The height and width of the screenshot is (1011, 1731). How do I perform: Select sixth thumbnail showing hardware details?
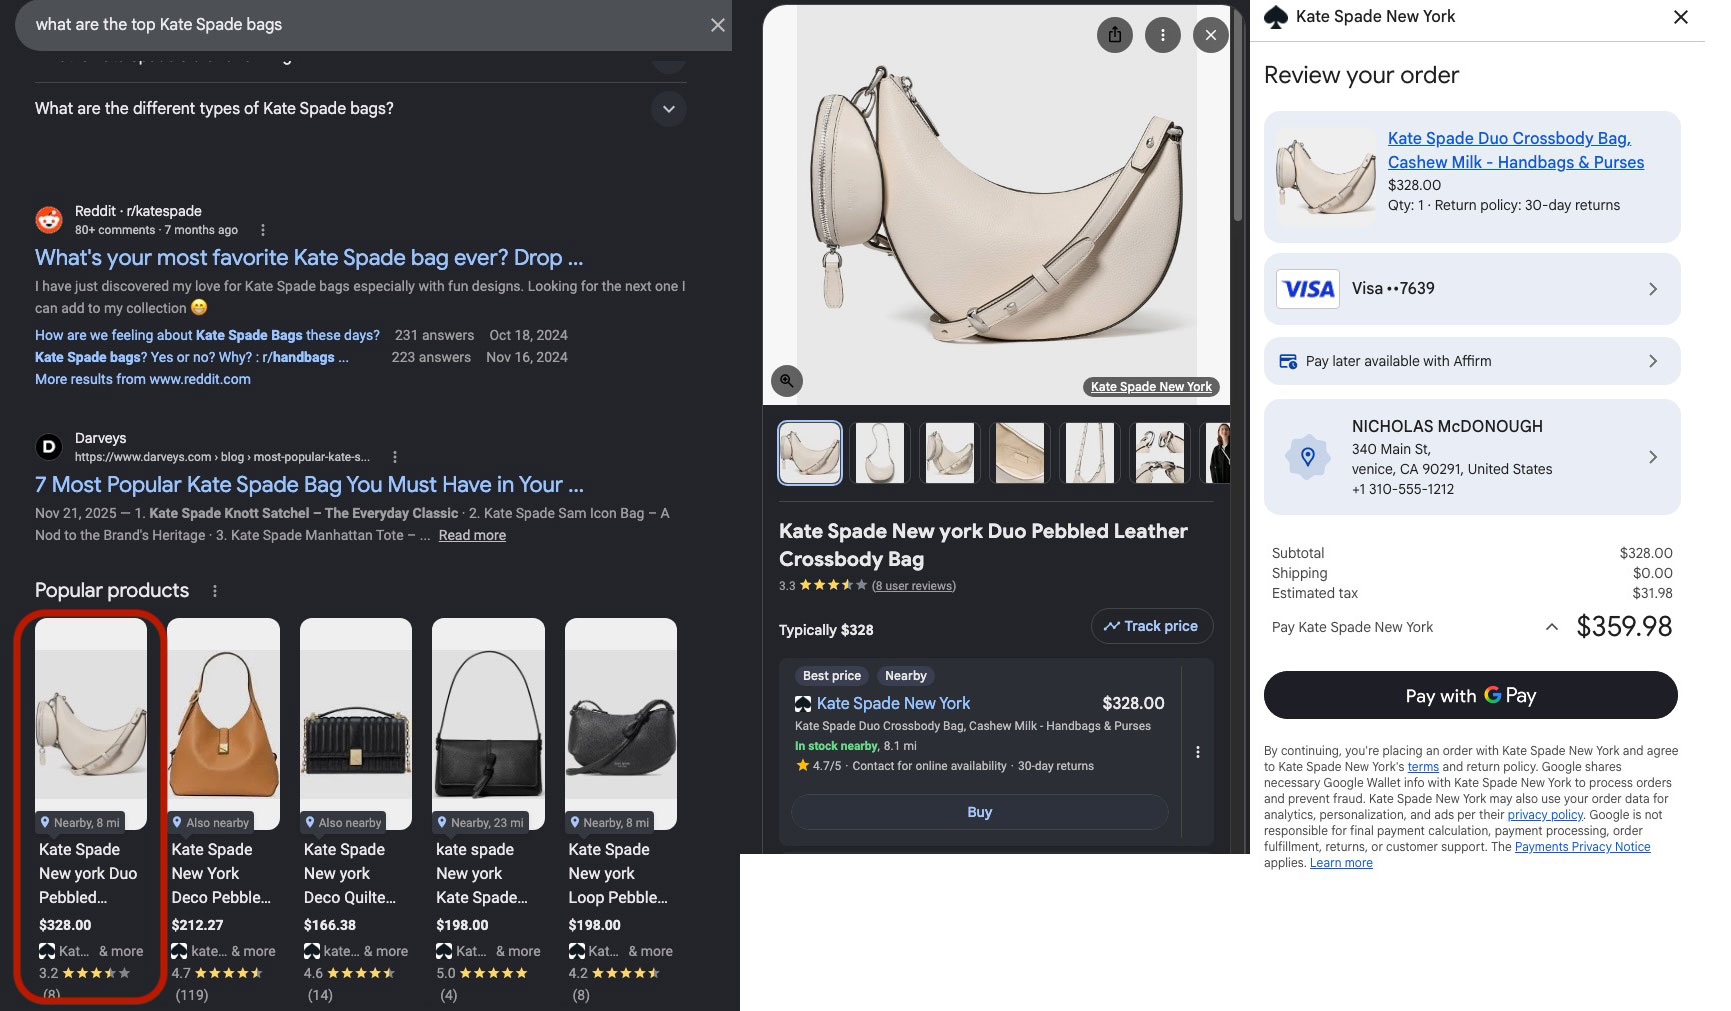click(1160, 453)
